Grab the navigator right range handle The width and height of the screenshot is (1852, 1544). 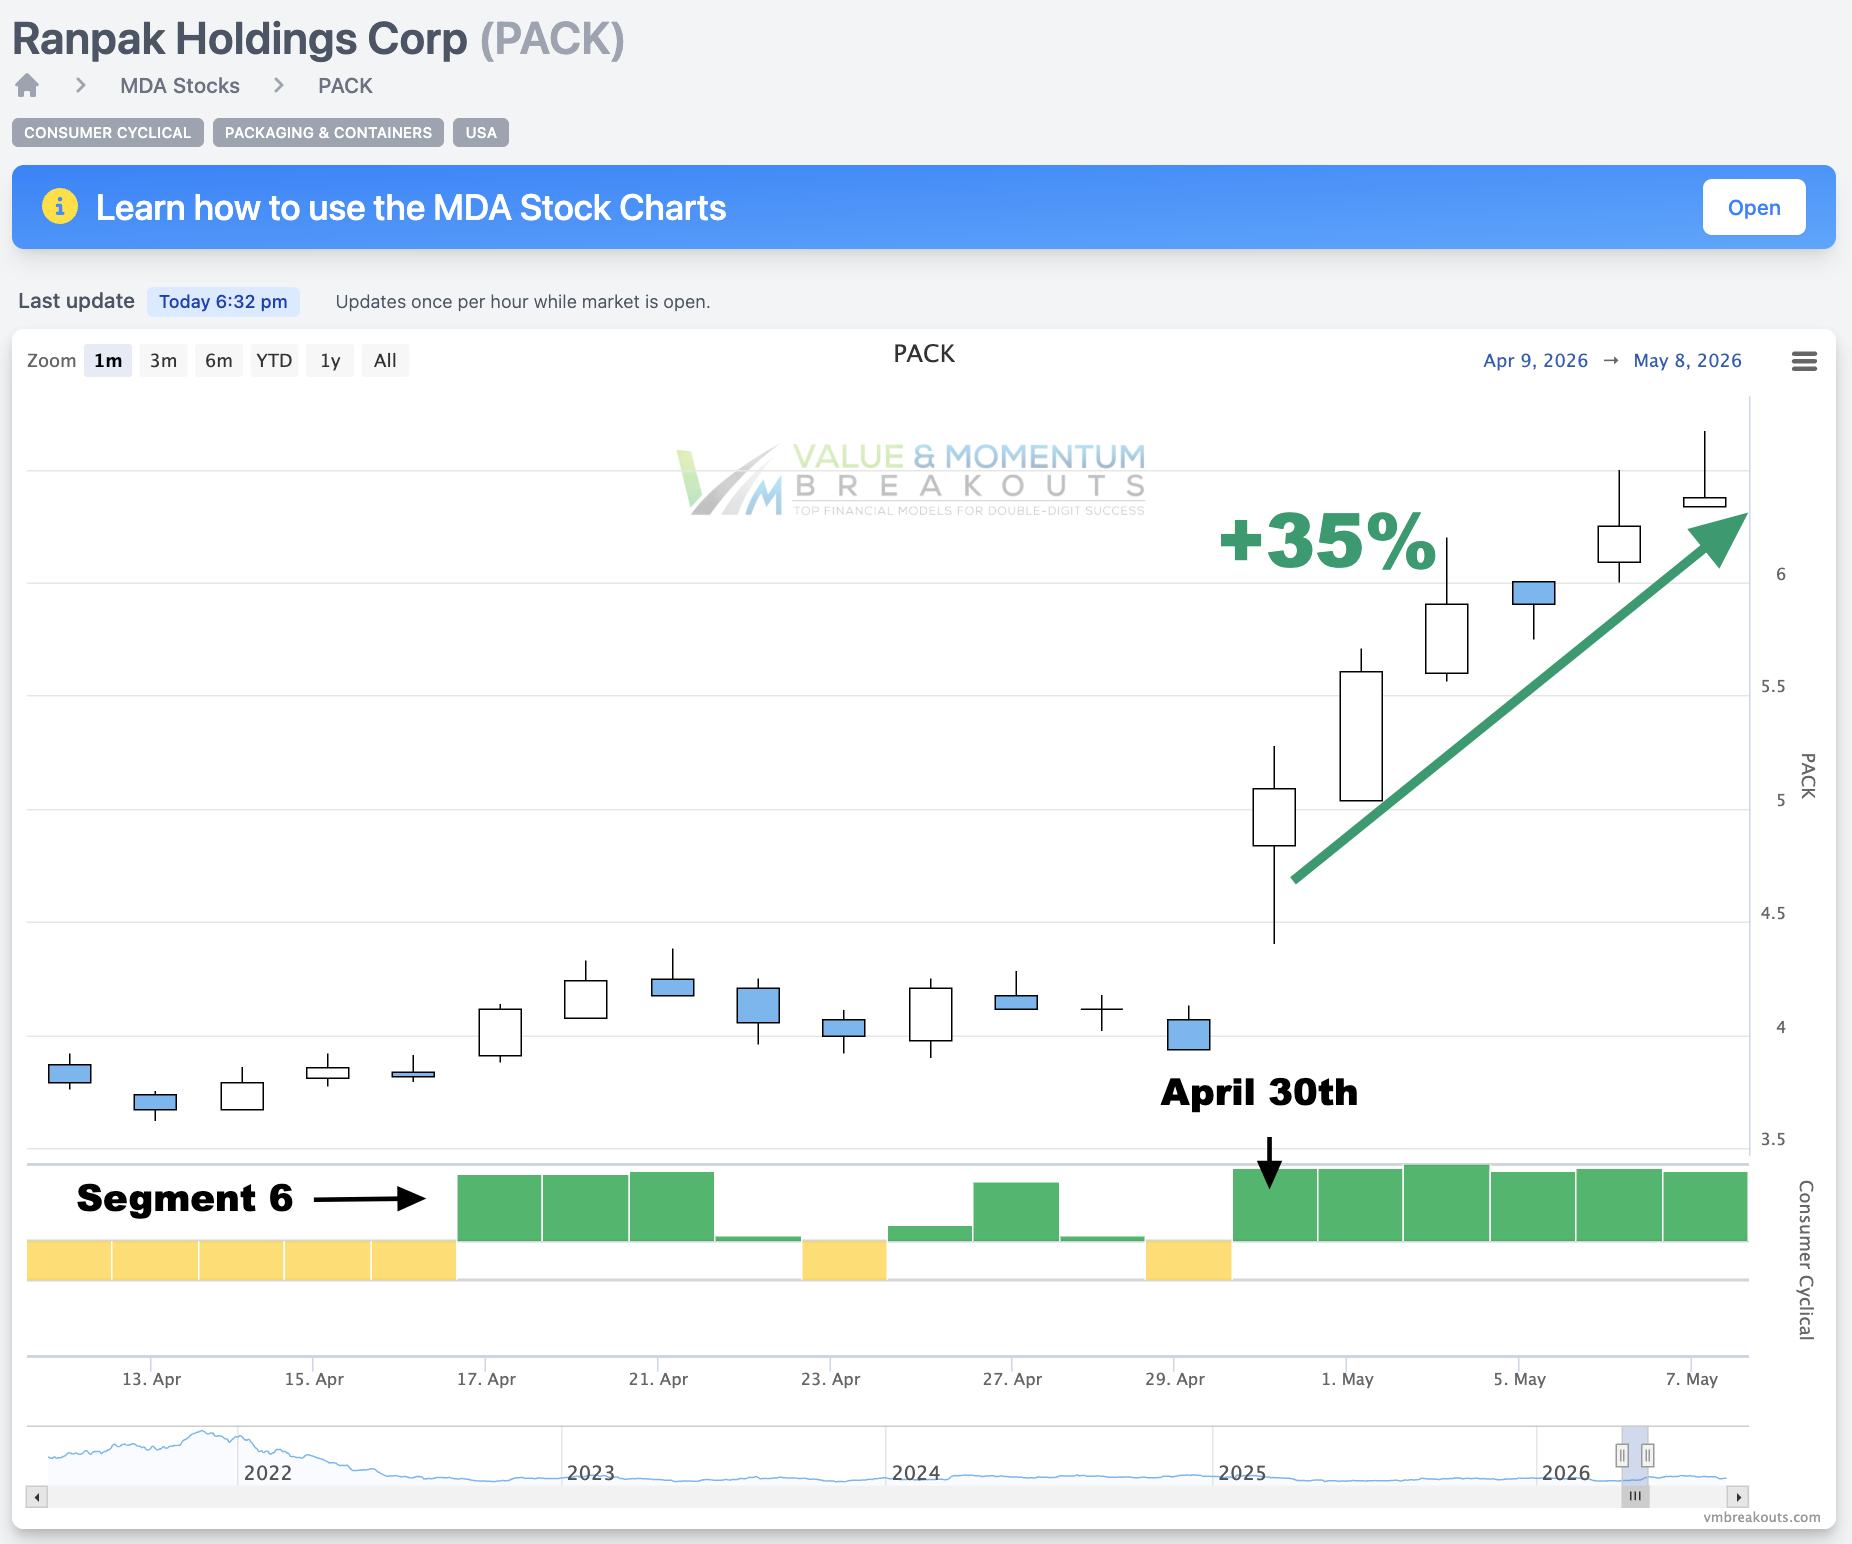pyautogui.click(x=1648, y=1455)
